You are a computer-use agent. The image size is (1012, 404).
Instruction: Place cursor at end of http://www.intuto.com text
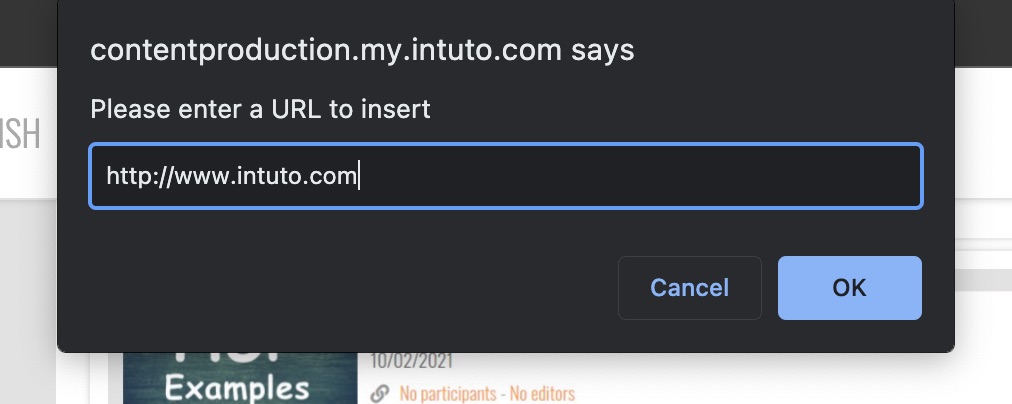tap(358, 177)
